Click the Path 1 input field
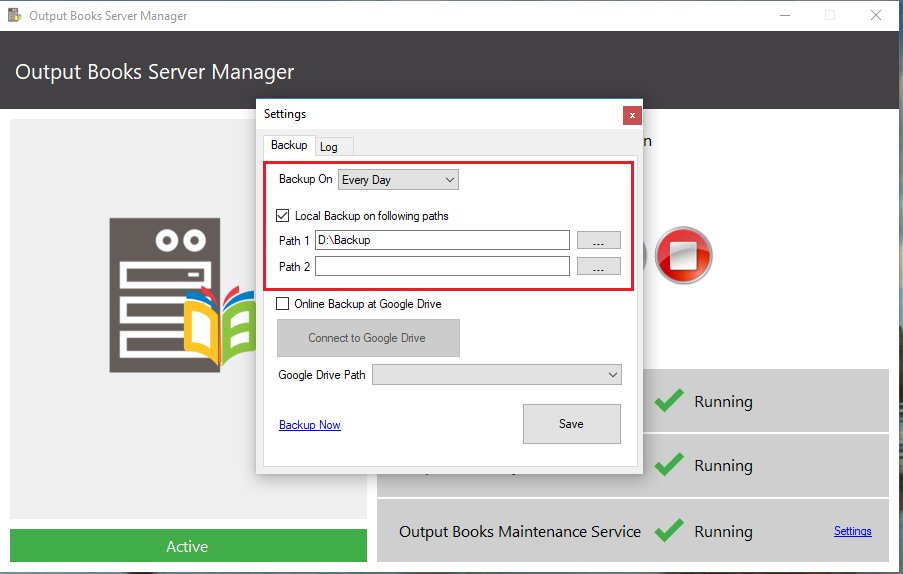This screenshot has height=574, width=903. pos(442,240)
